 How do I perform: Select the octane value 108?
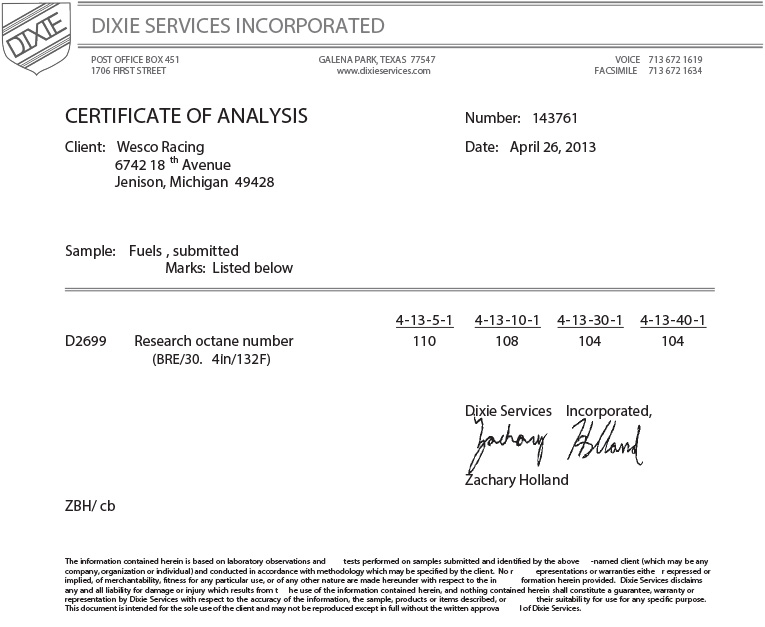point(507,341)
